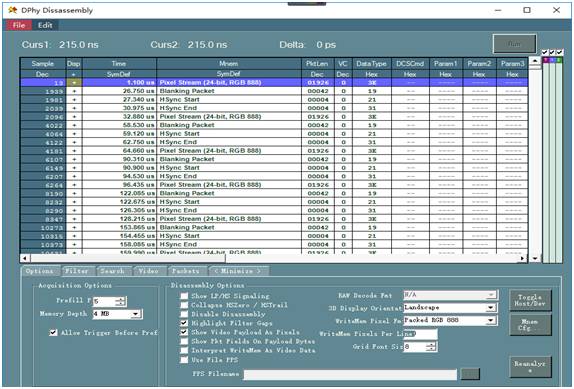574x389 pixels.
Task: Expand the sample 6107 row plus icon
Action: pyautogui.click(x=74, y=159)
